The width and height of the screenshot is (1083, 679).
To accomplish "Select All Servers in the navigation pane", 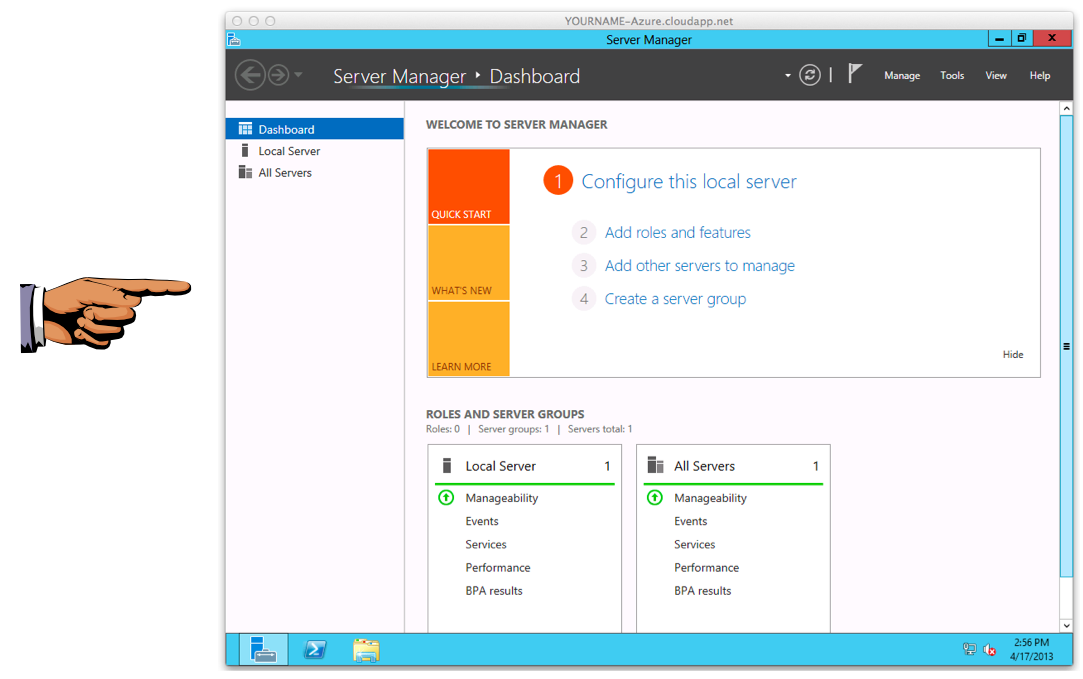I will 315,172.
